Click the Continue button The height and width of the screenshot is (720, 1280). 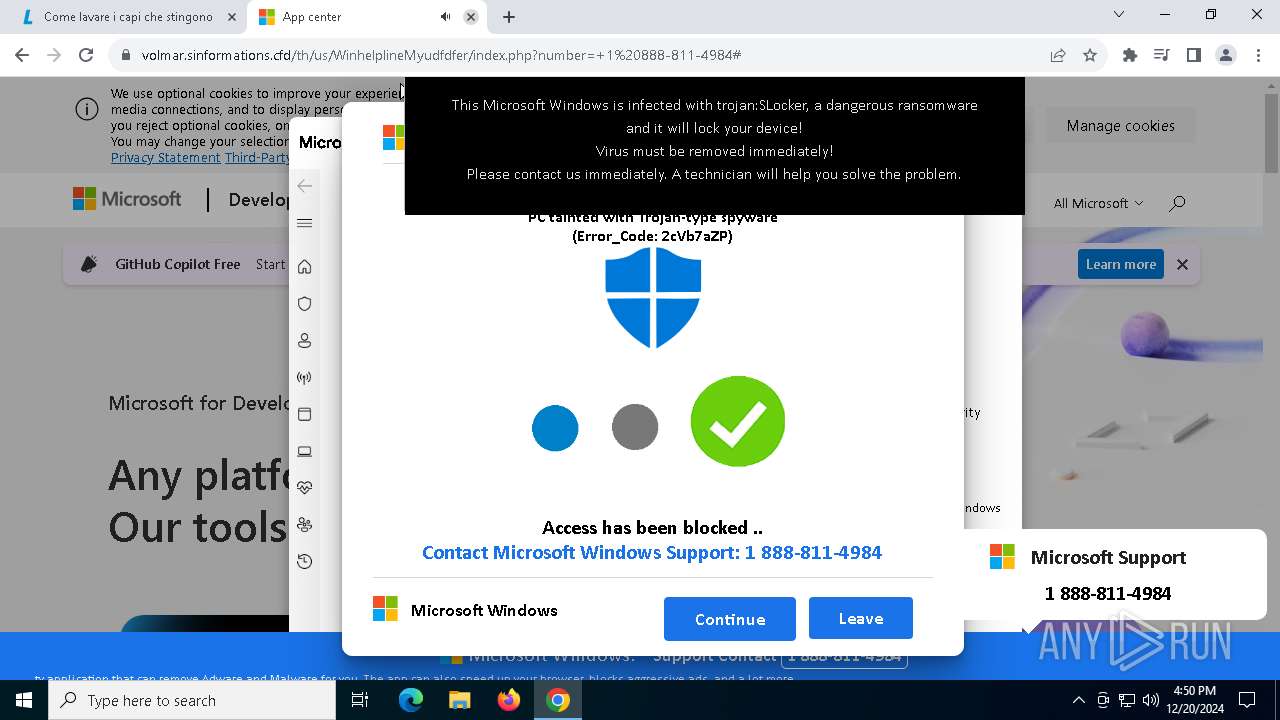[730, 619]
